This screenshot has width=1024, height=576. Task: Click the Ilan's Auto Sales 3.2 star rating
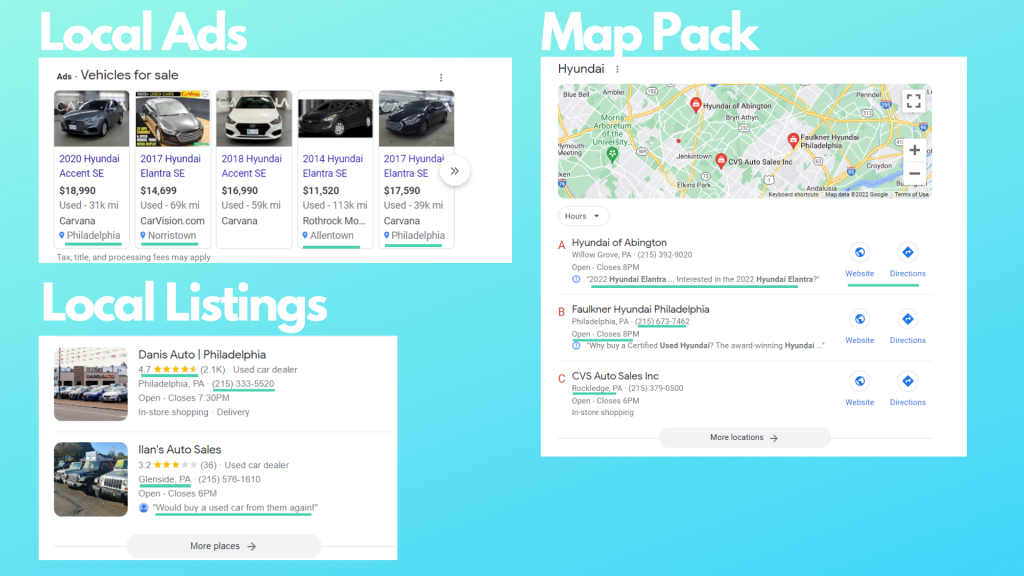167,465
